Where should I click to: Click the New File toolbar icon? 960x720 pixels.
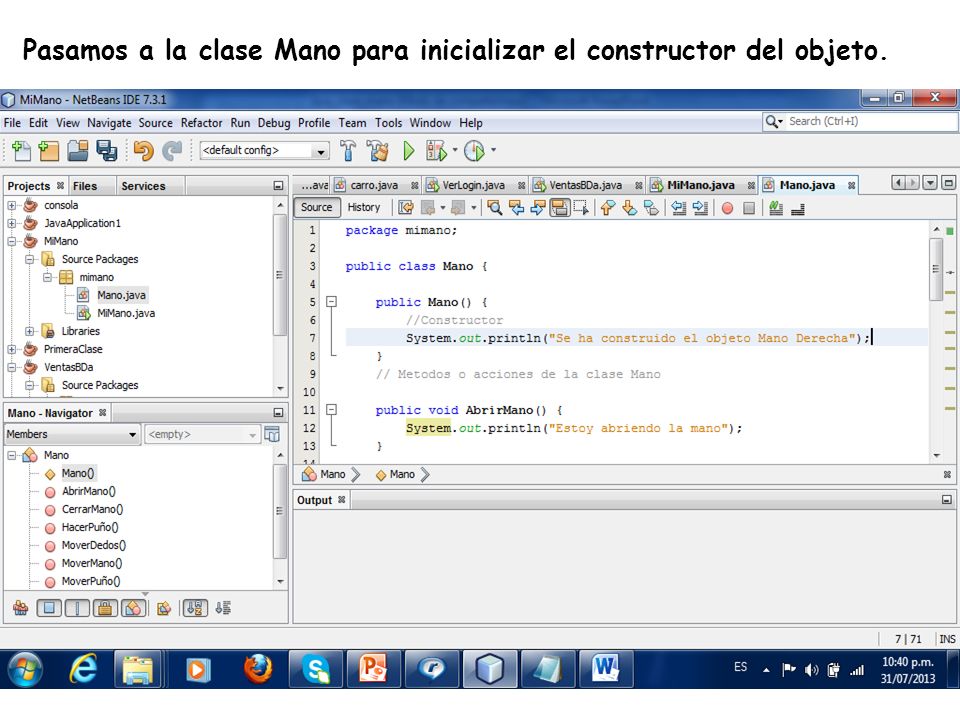click(22, 151)
